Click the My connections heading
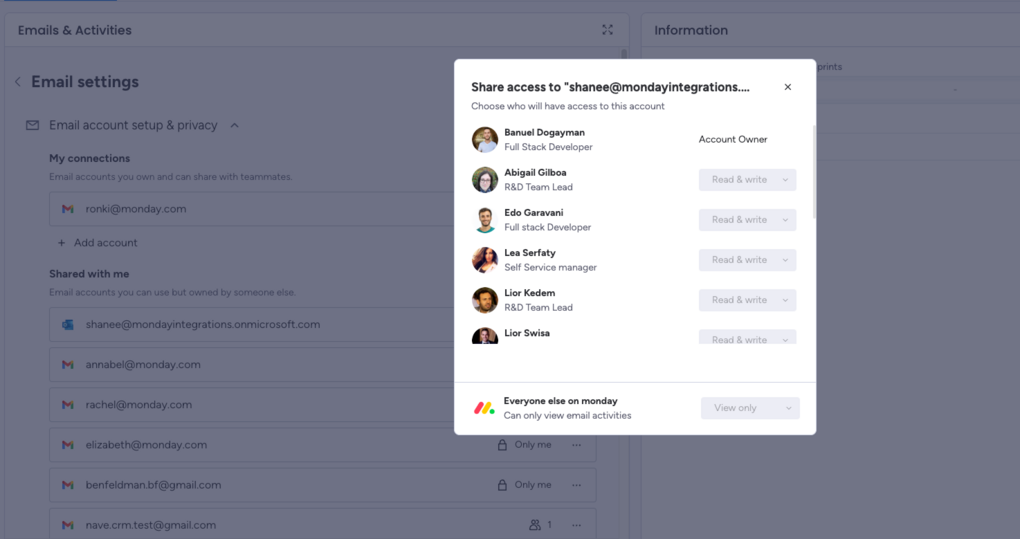Screen dimensions: 1020x539 click(x=90, y=159)
